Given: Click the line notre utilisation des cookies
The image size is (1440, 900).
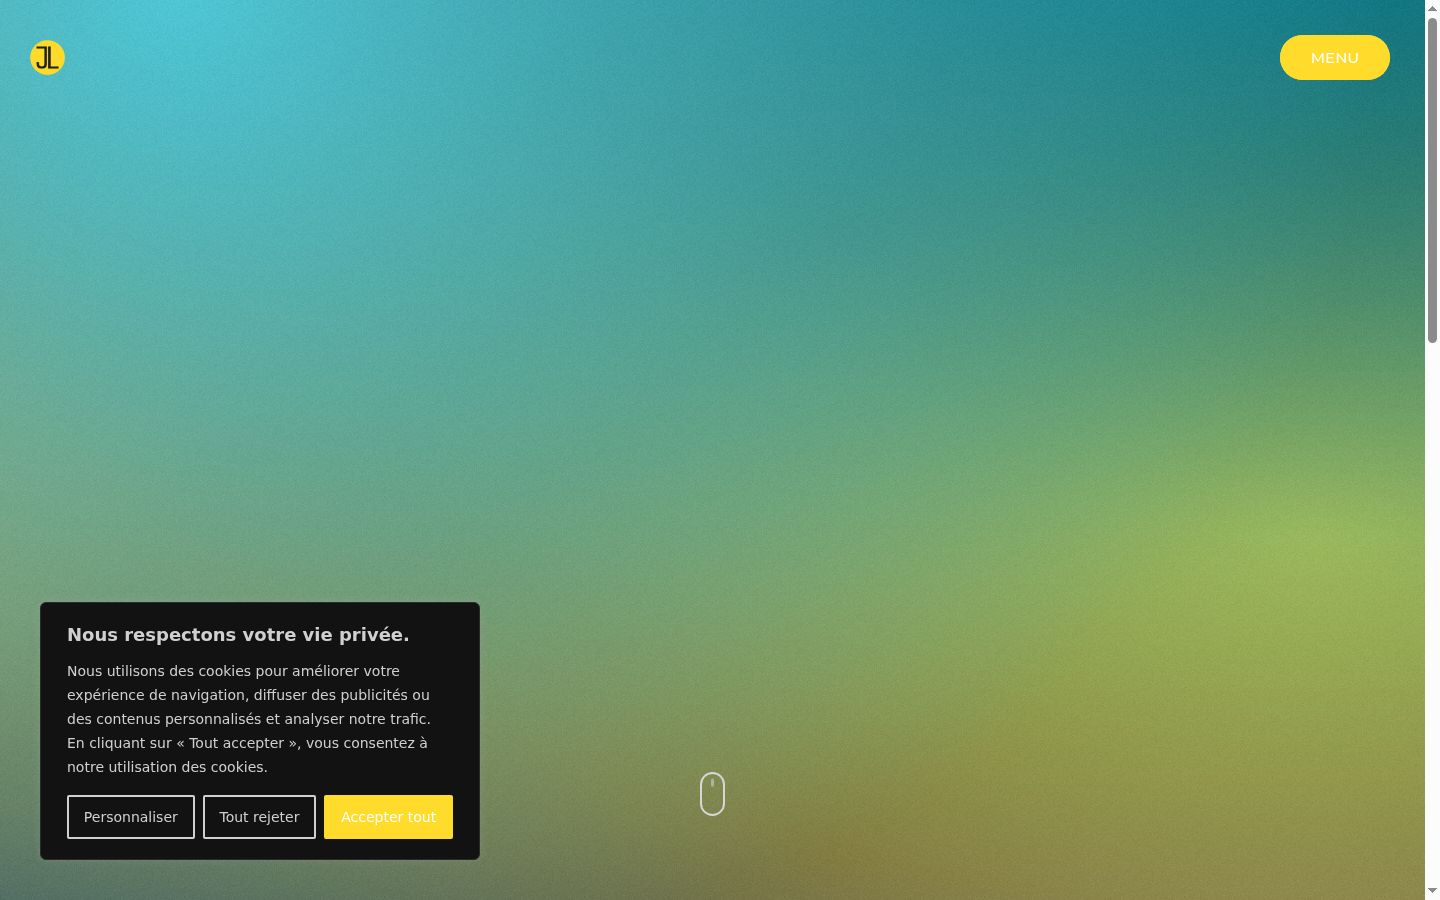Looking at the screenshot, I should click(x=167, y=767).
